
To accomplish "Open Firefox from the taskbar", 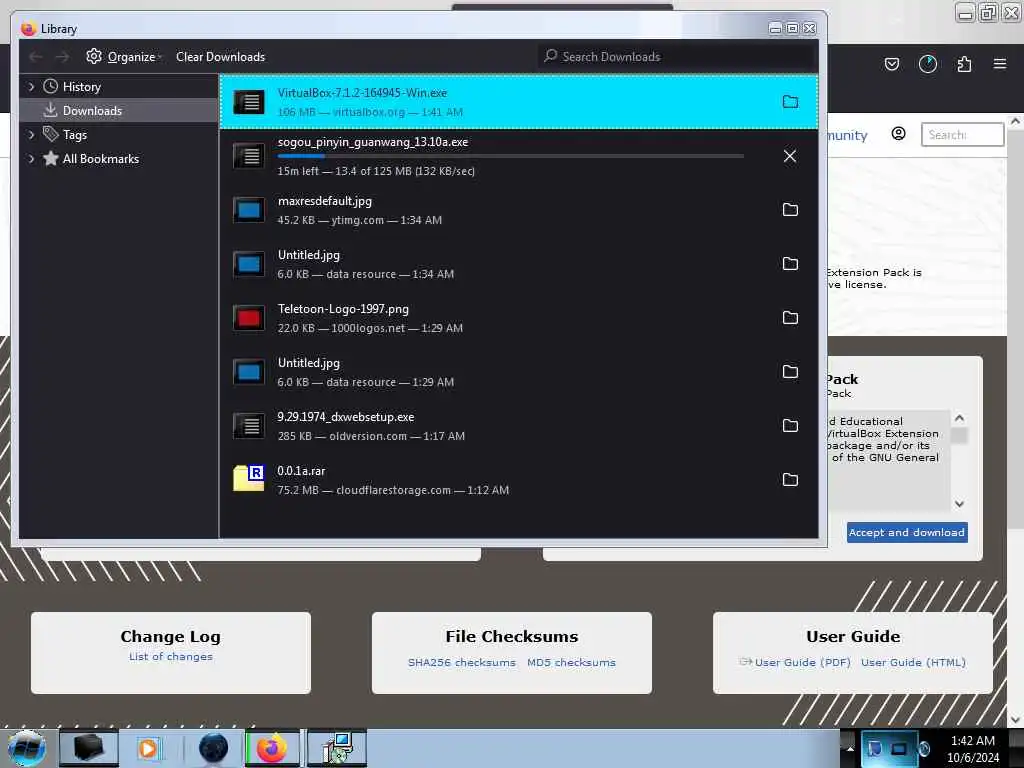I will 272,748.
